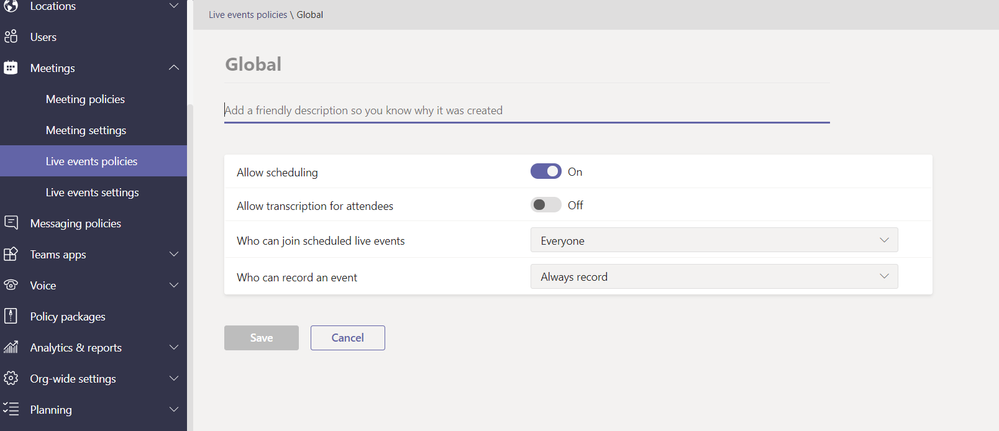This screenshot has width=999, height=431.
Task: Click the Policy packages icon
Action: (11, 316)
